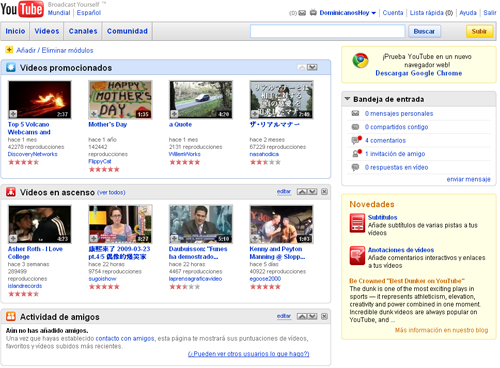This screenshot has width=500, height=368.
Task: Click the Videos en ascenso module icon
Action: point(11,192)
